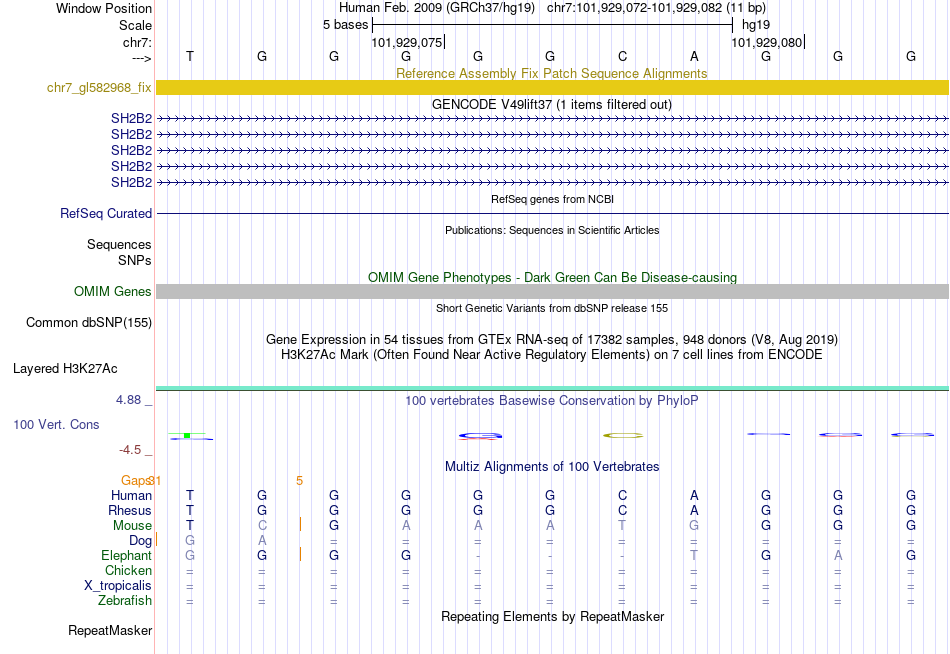Click the T base in the Elephant row
950x654 pixels.
coord(694,555)
